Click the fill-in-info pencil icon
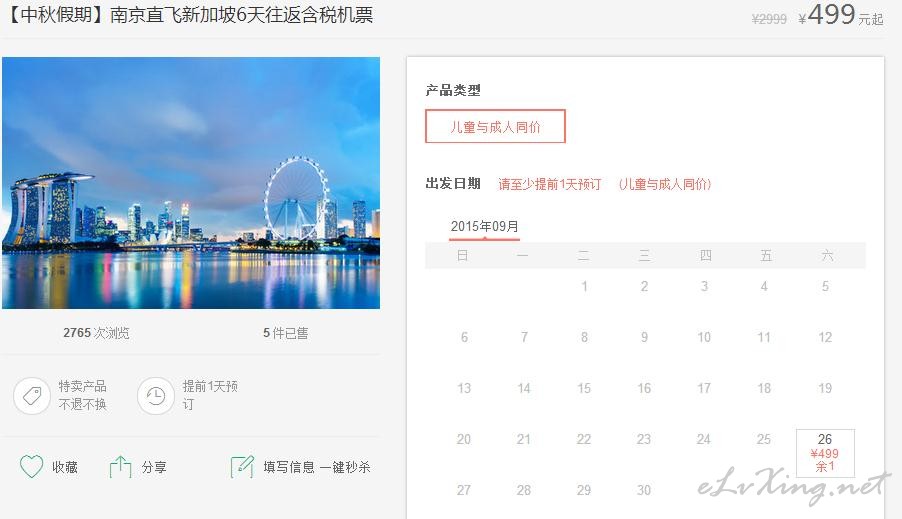The width and height of the screenshot is (902, 519). [242, 466]
